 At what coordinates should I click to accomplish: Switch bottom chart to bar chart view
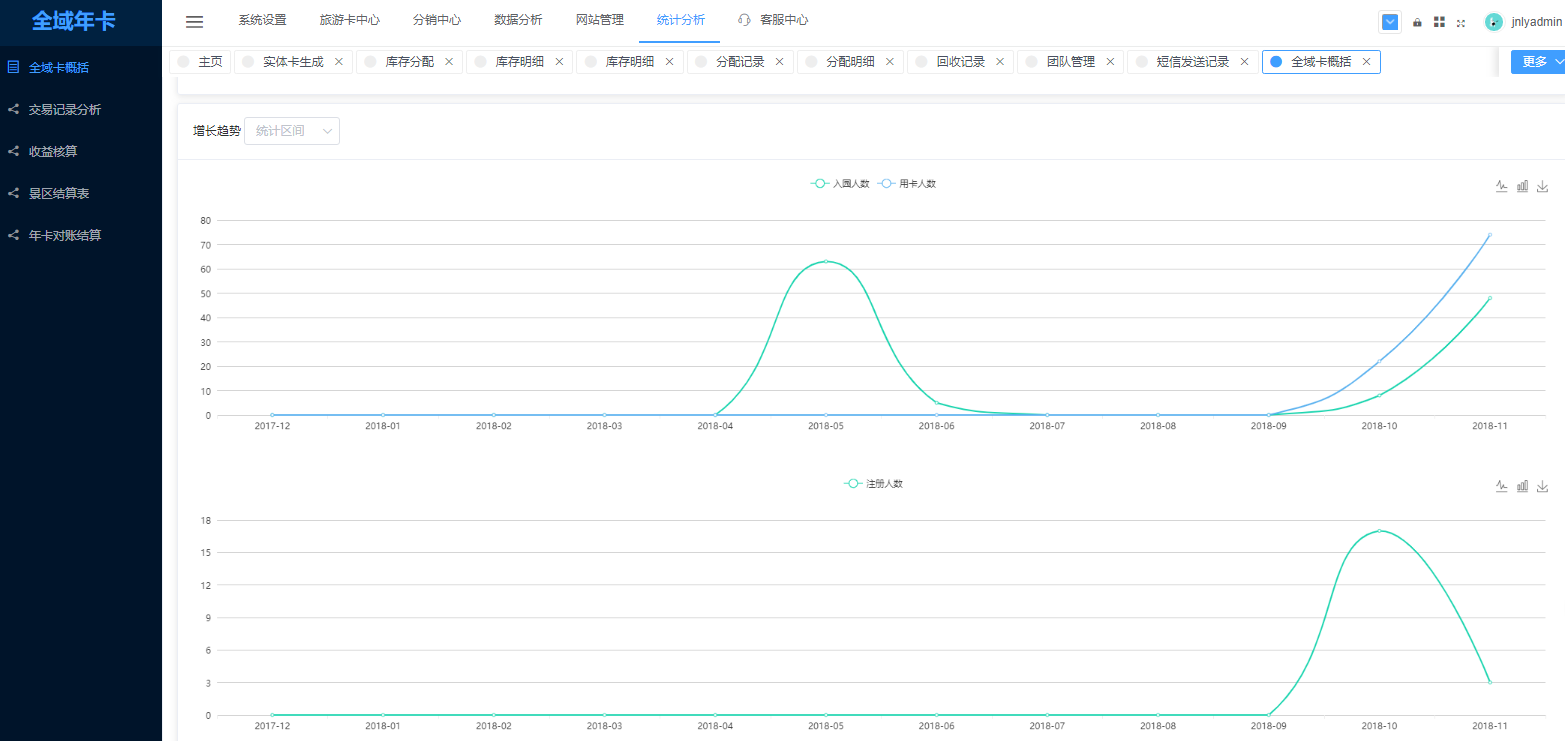1522,486
